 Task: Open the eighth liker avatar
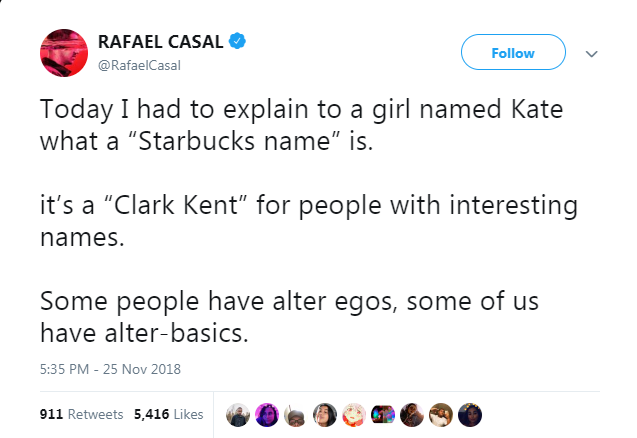click(442, 413)
